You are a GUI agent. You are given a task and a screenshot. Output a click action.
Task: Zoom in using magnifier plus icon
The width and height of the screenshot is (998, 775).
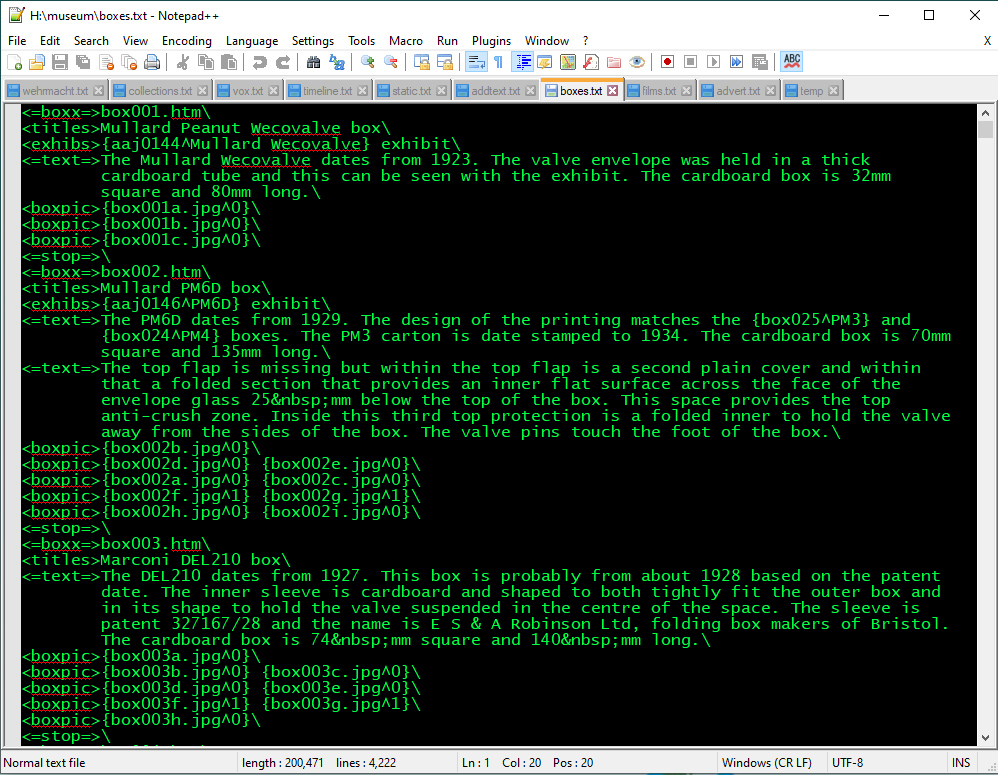point(367,62)
